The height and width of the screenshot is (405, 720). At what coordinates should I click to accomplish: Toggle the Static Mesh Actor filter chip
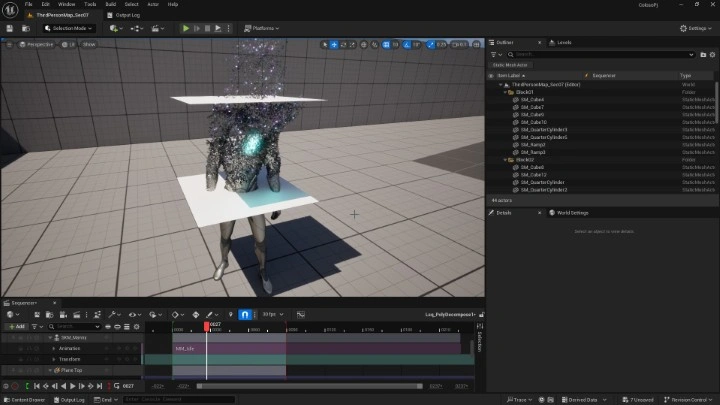509,65
